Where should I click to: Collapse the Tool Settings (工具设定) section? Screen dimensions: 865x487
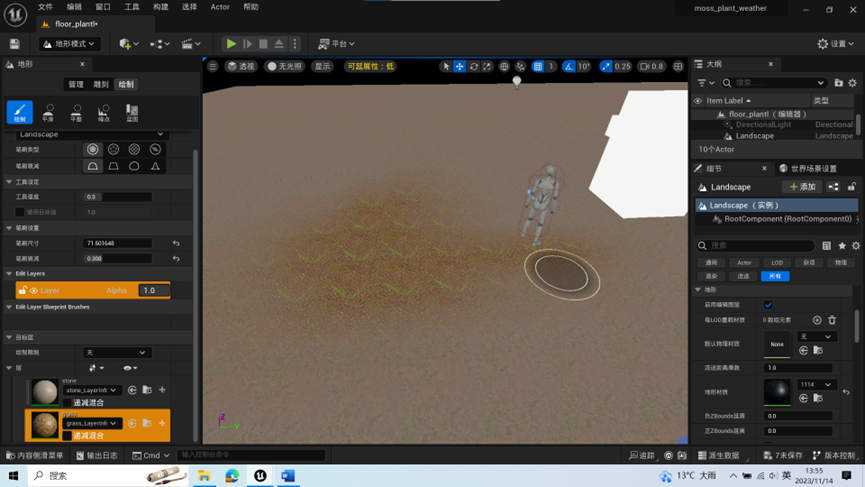tap(9, 181)
